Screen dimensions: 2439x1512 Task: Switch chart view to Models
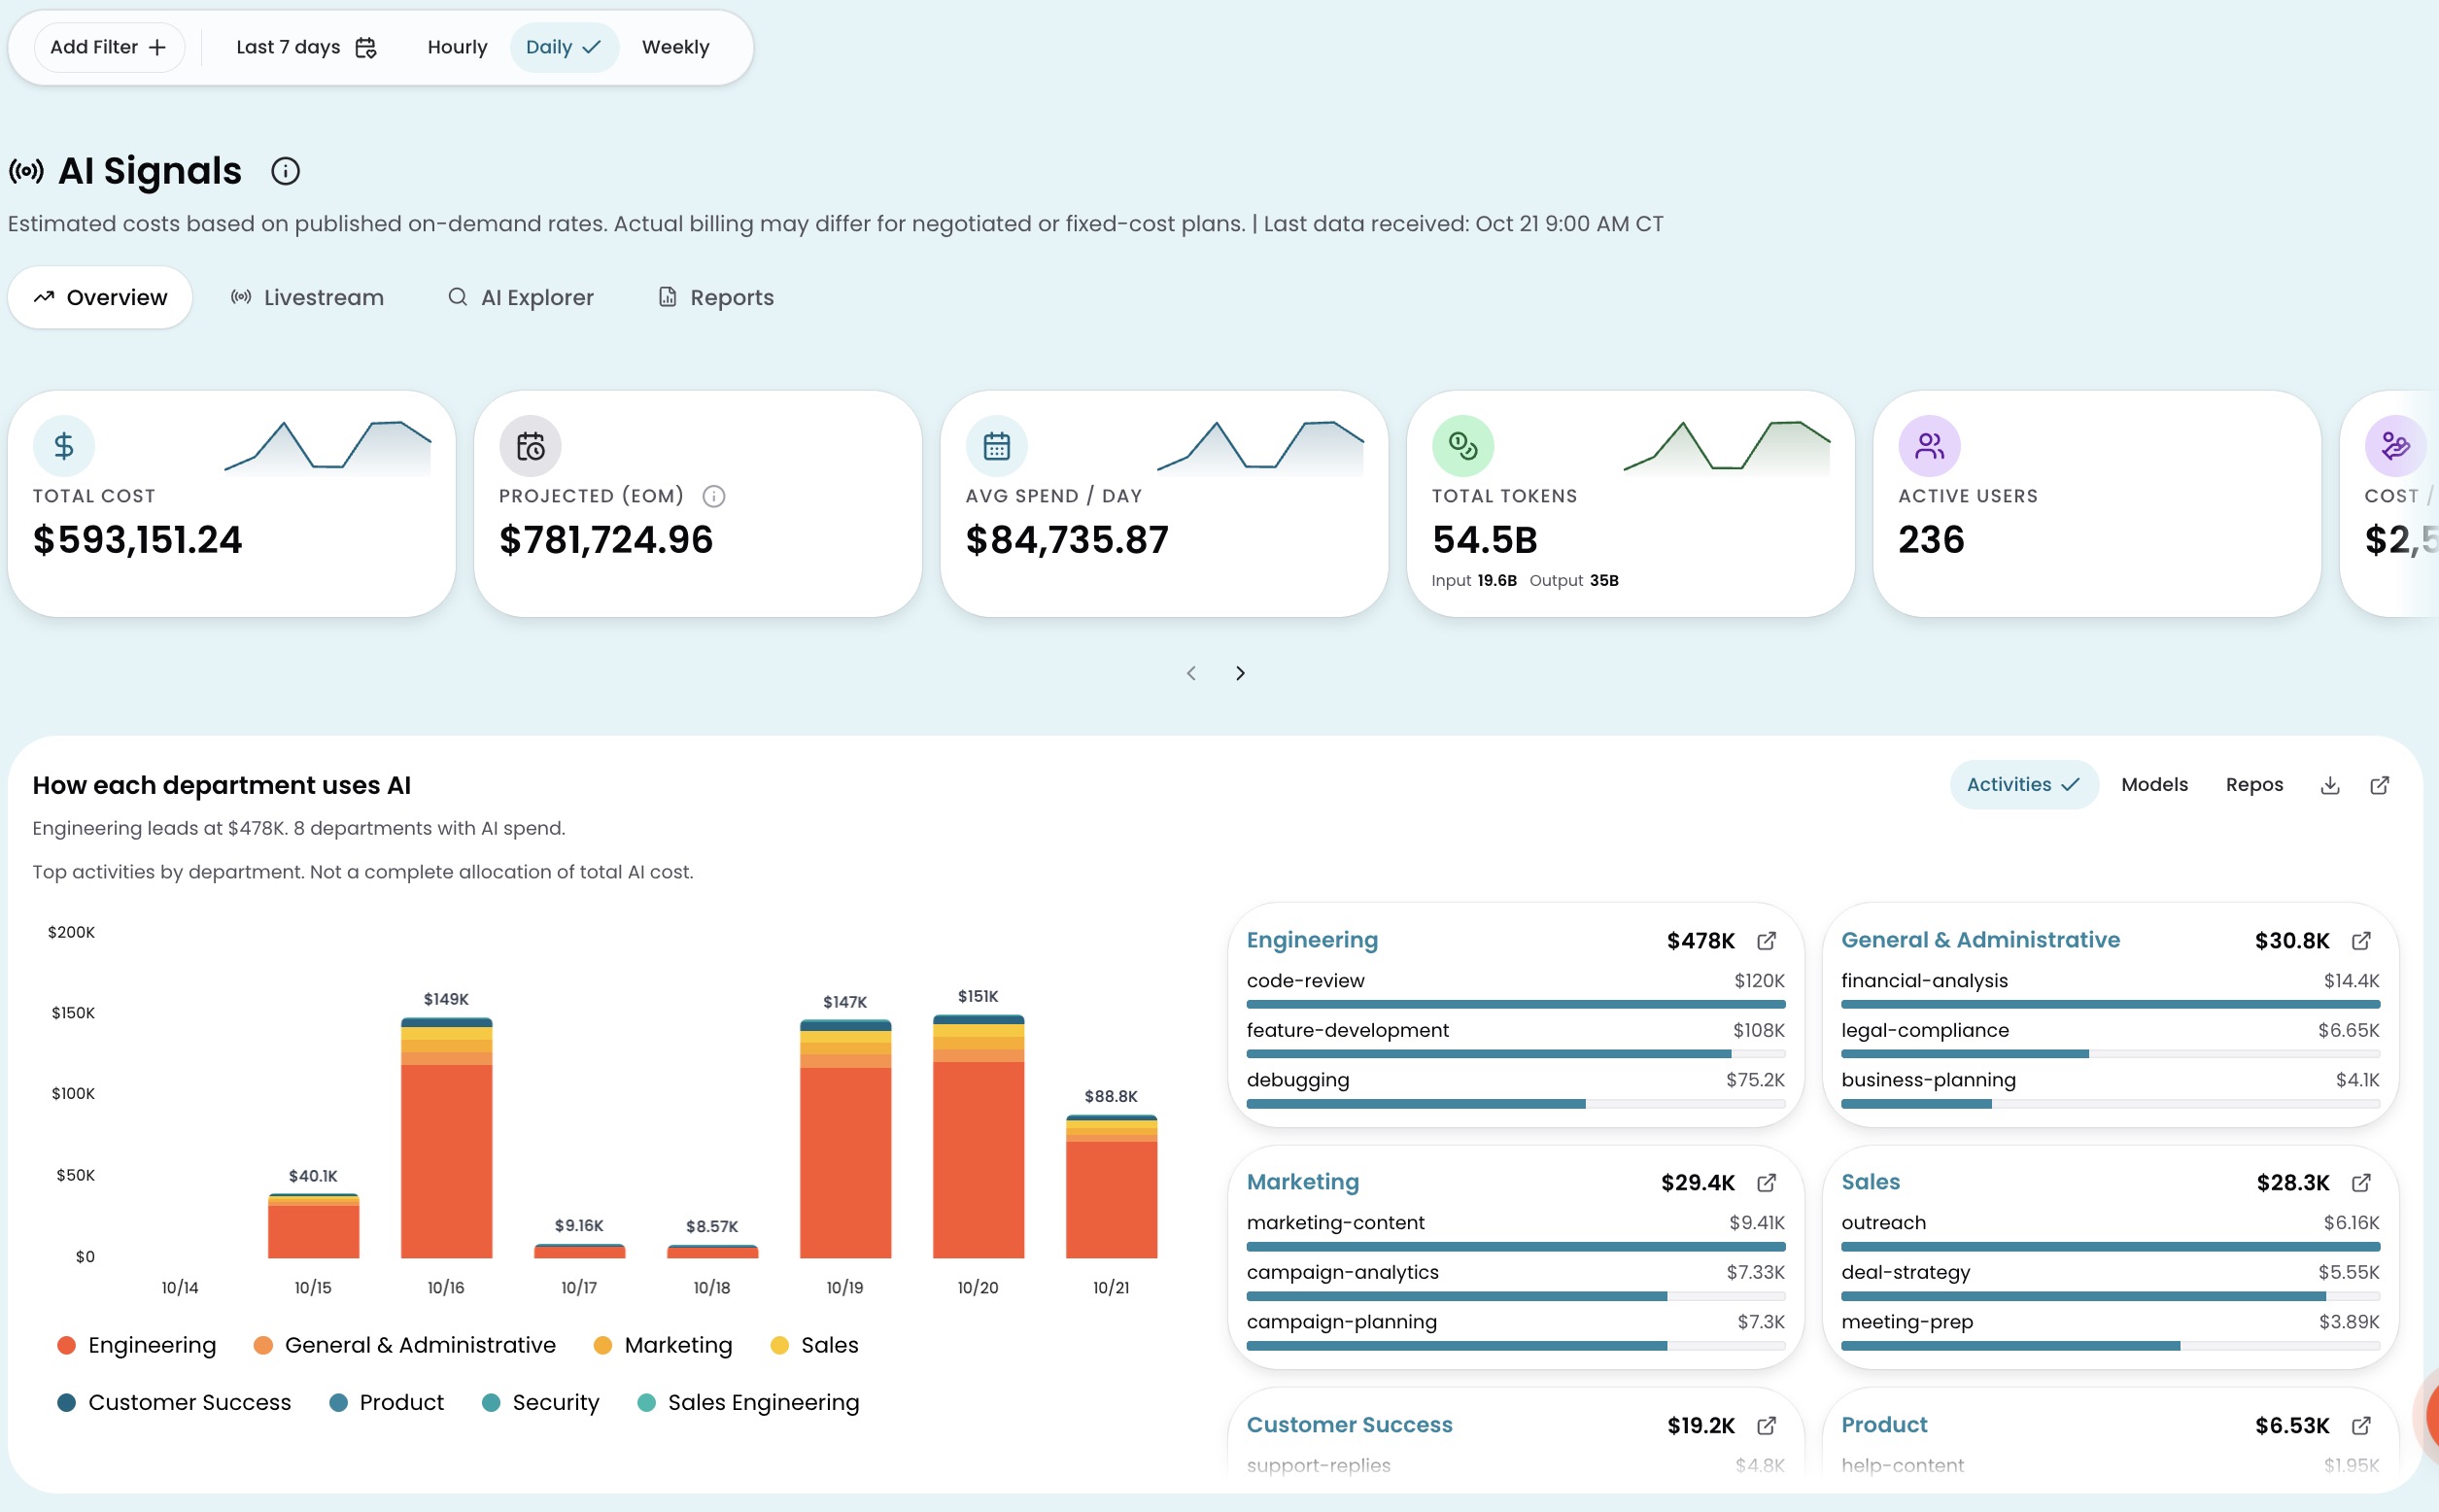click(2154, 785)
